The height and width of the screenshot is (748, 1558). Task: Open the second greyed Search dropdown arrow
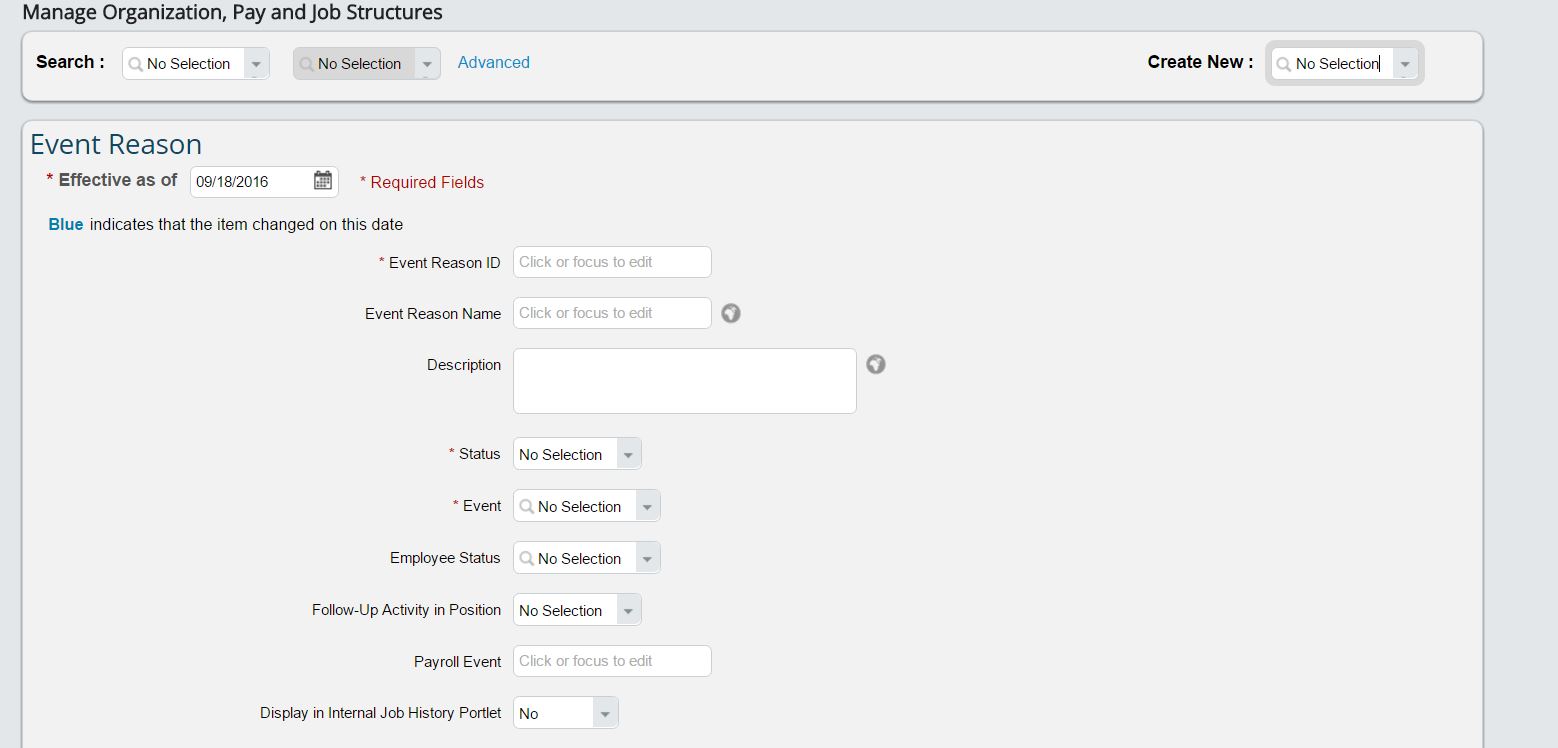pos(427,63)
